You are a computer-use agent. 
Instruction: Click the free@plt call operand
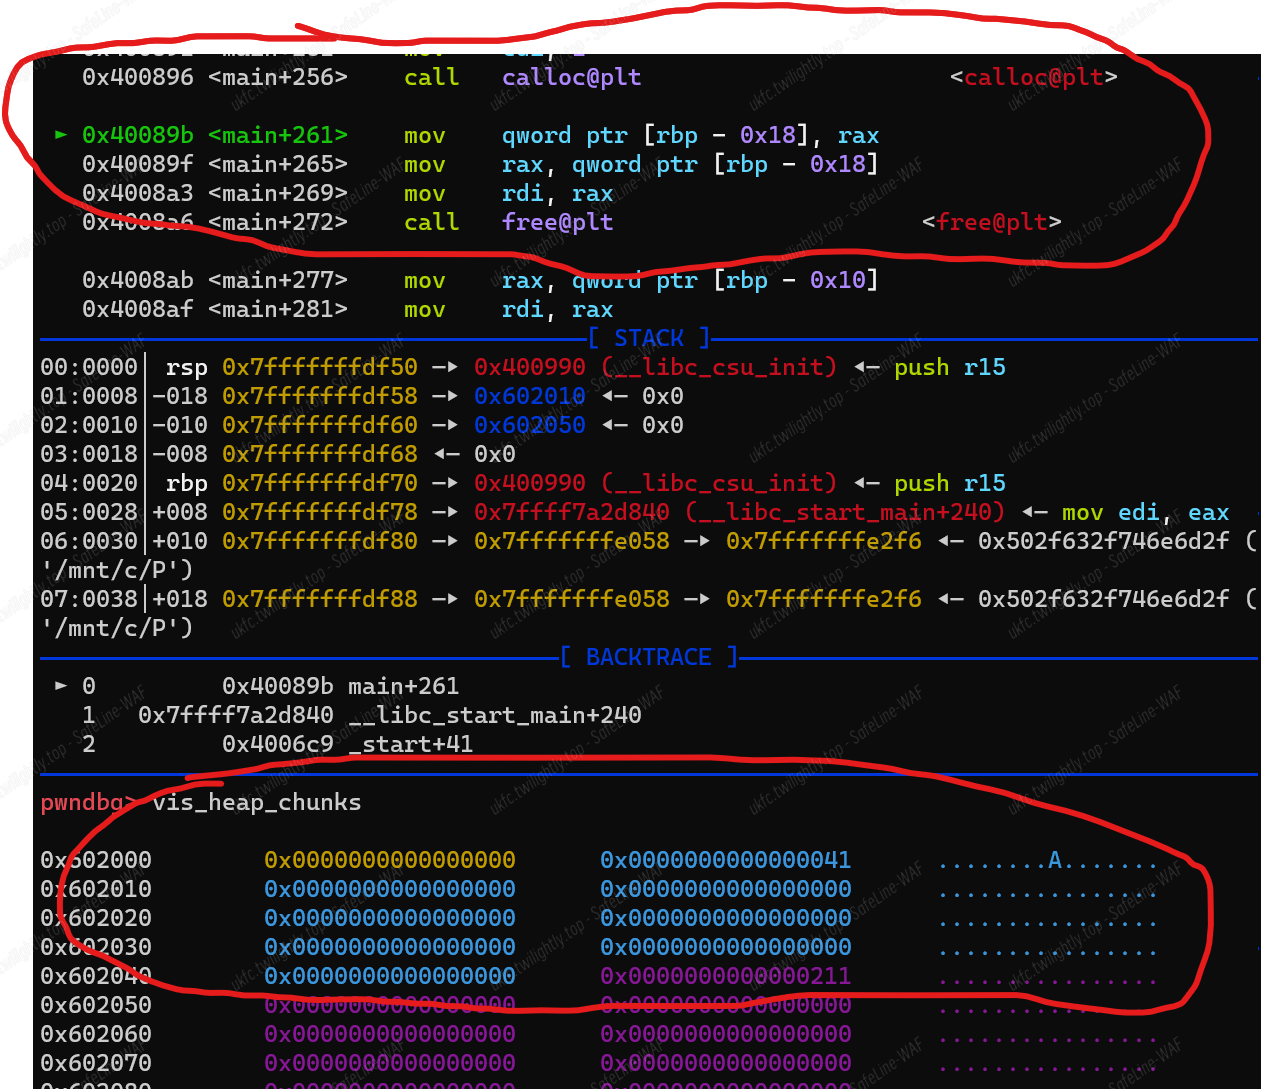coord(557,222)
